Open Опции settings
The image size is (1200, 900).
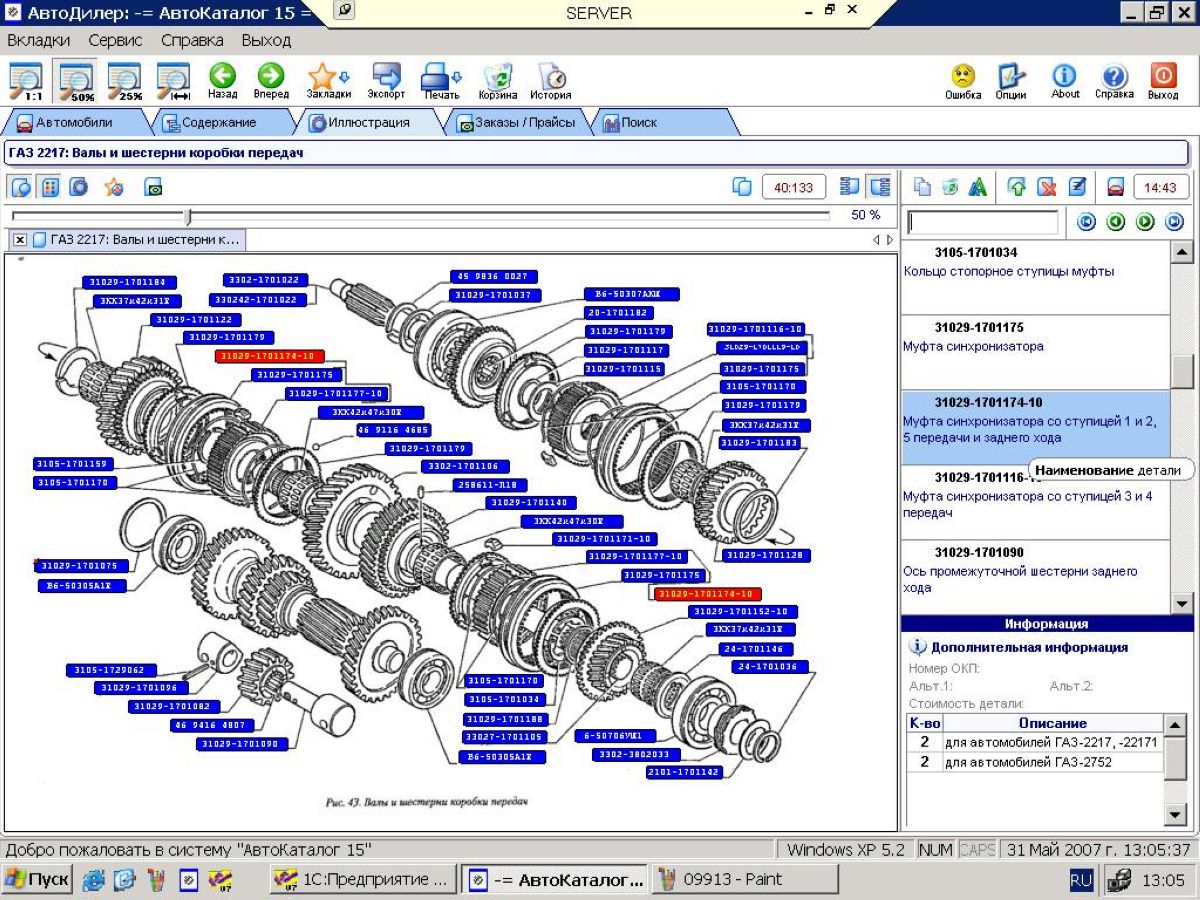[x=1011, y=81]
